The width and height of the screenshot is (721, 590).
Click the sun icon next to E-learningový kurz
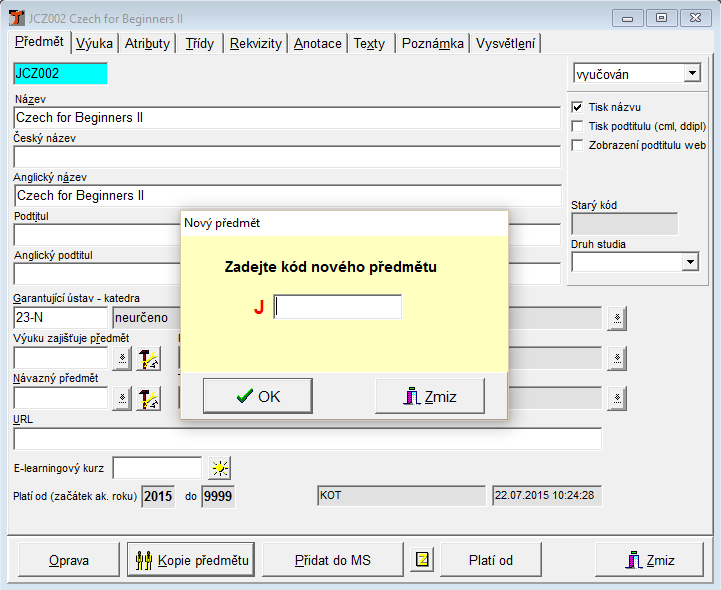[219, 467]
